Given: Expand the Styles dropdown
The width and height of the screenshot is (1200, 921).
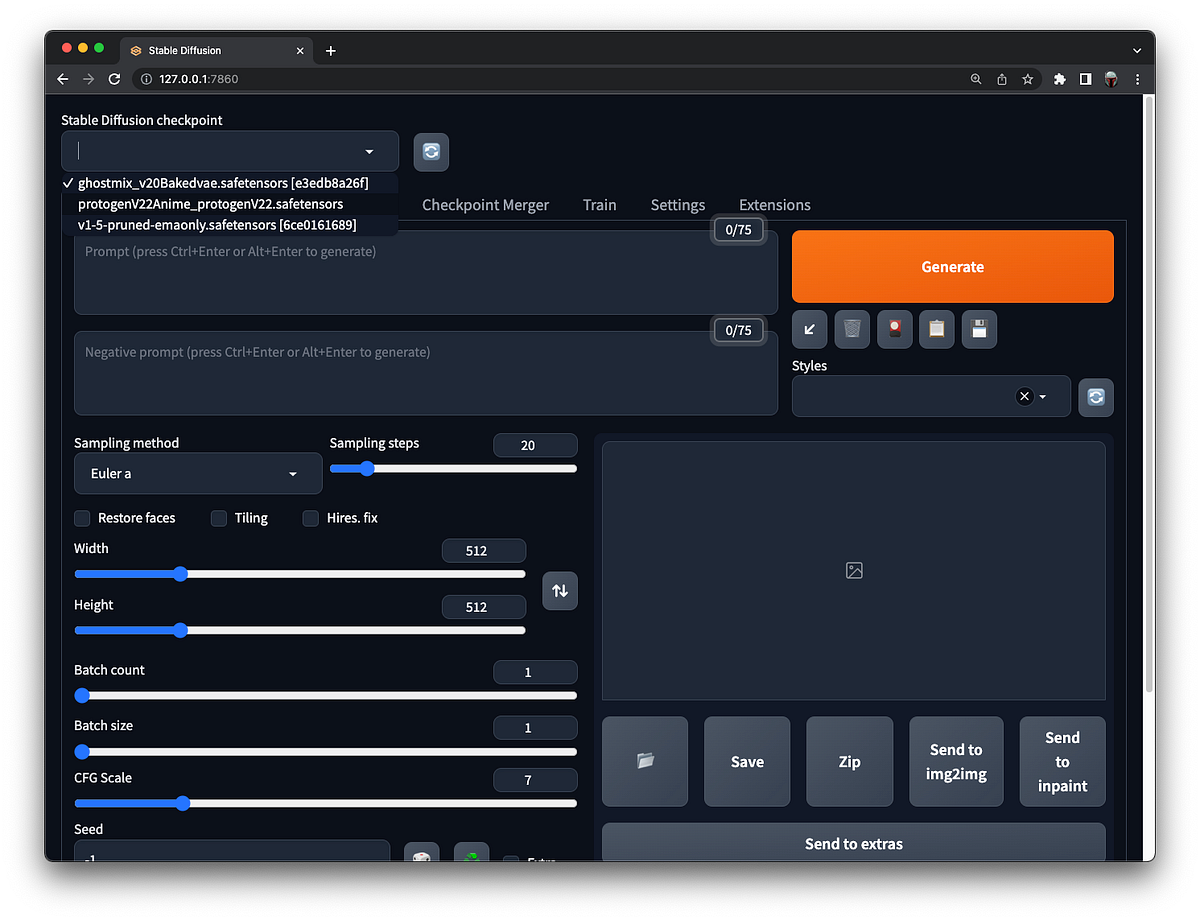Looking at the screenshot, I should coord(931,396).
